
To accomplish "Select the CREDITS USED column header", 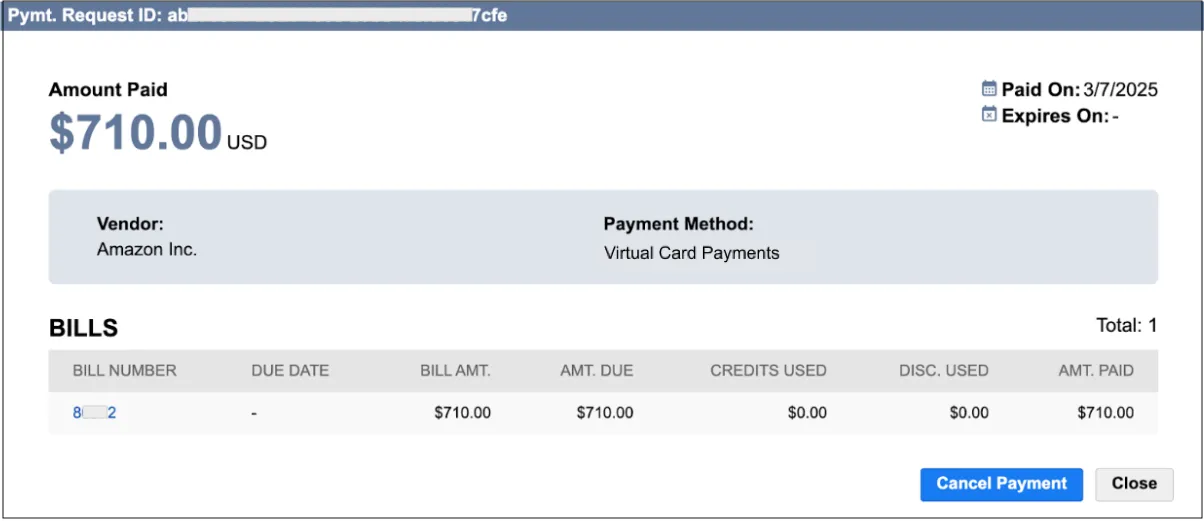I will click(768, 370).
